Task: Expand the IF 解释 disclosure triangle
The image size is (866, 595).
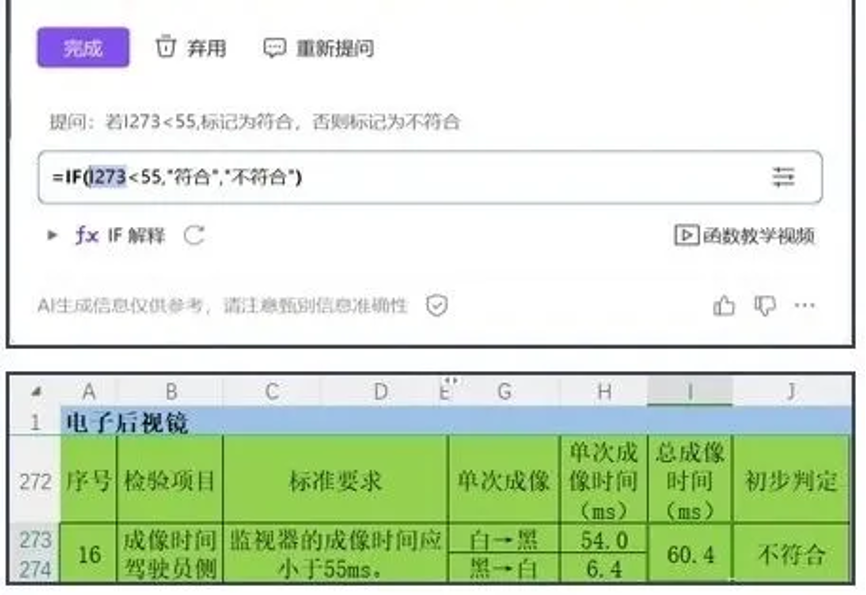Action: (x=52, y=235)
